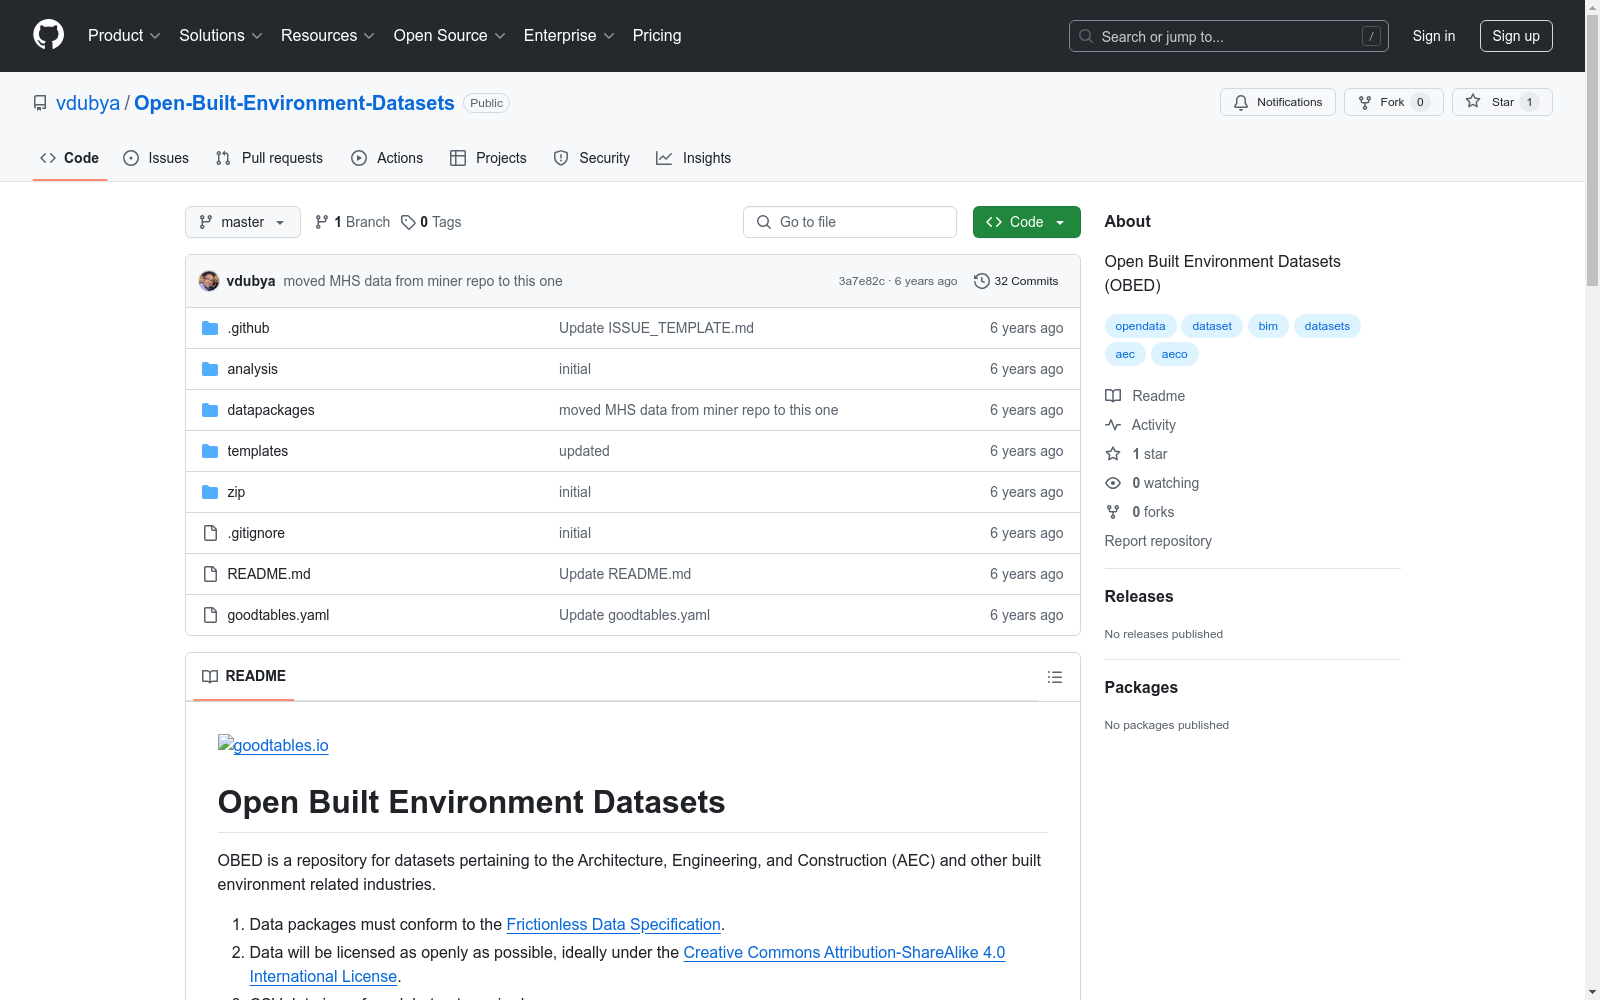Go to the Security tab
Viewport: 1600px width, 1000px height.
click(x=592, y=158)
